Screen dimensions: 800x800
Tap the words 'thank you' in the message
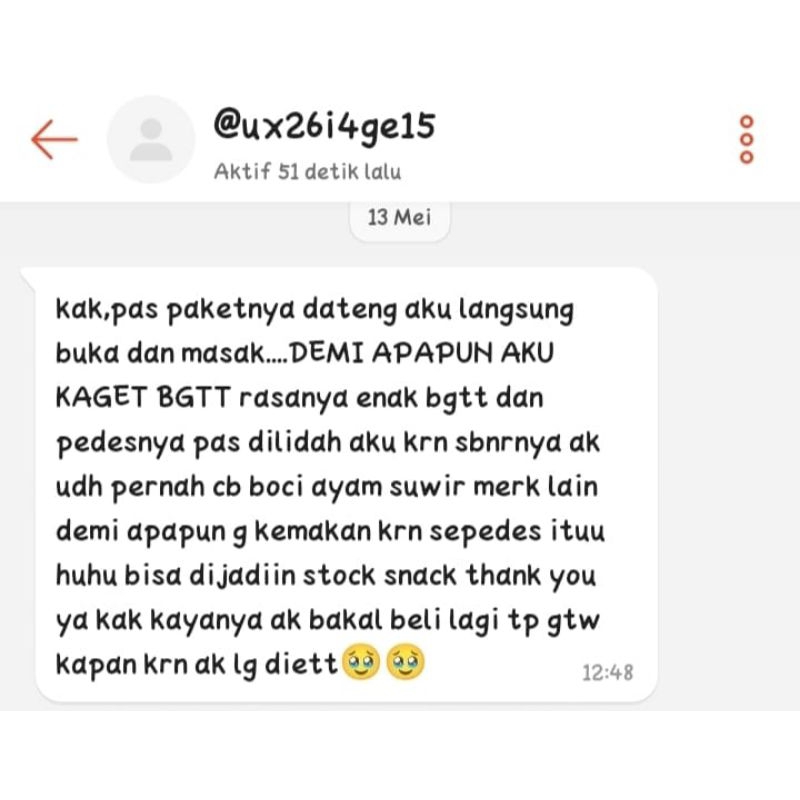(x=531, y=576)
